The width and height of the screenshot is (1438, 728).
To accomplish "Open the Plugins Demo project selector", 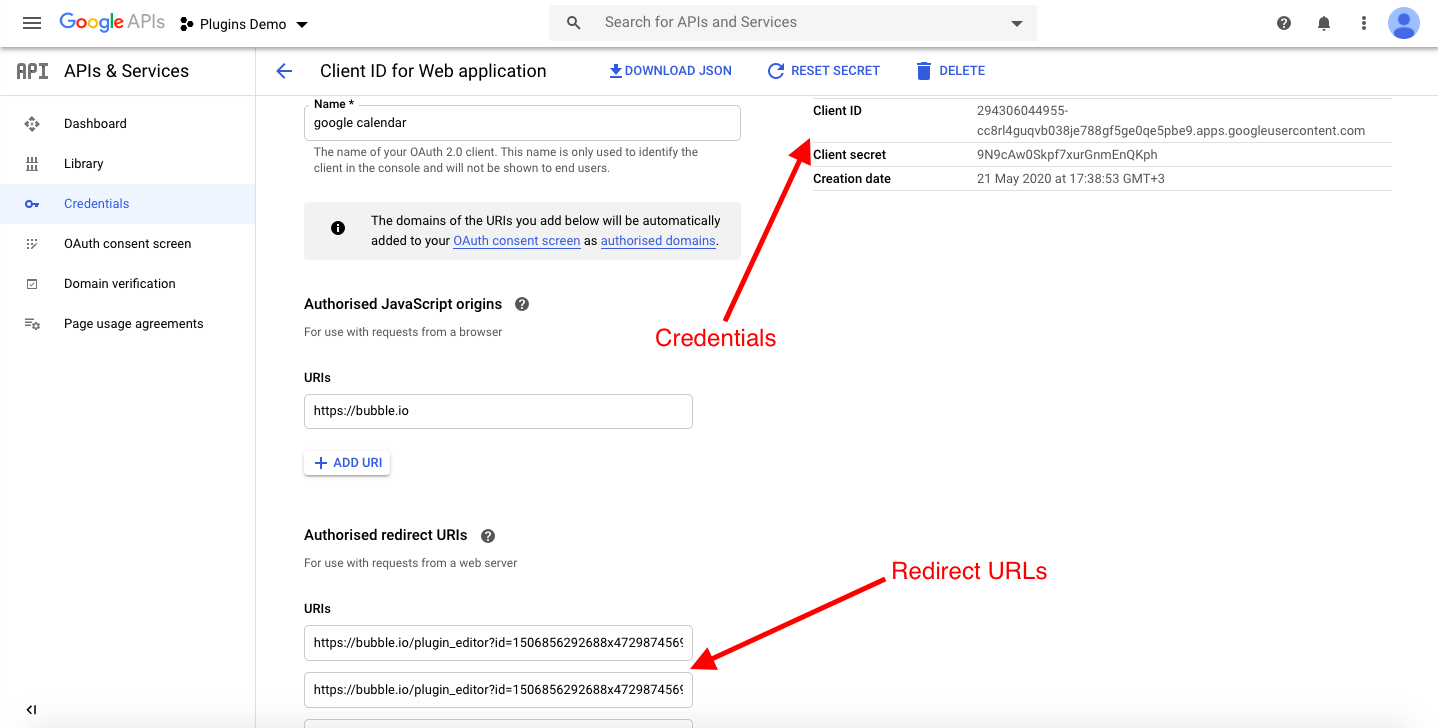I will tap(245, 24).
